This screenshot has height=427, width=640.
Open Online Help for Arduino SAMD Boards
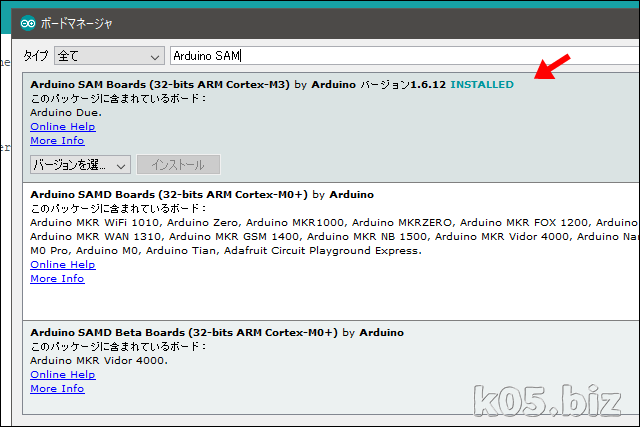point(63,265)
